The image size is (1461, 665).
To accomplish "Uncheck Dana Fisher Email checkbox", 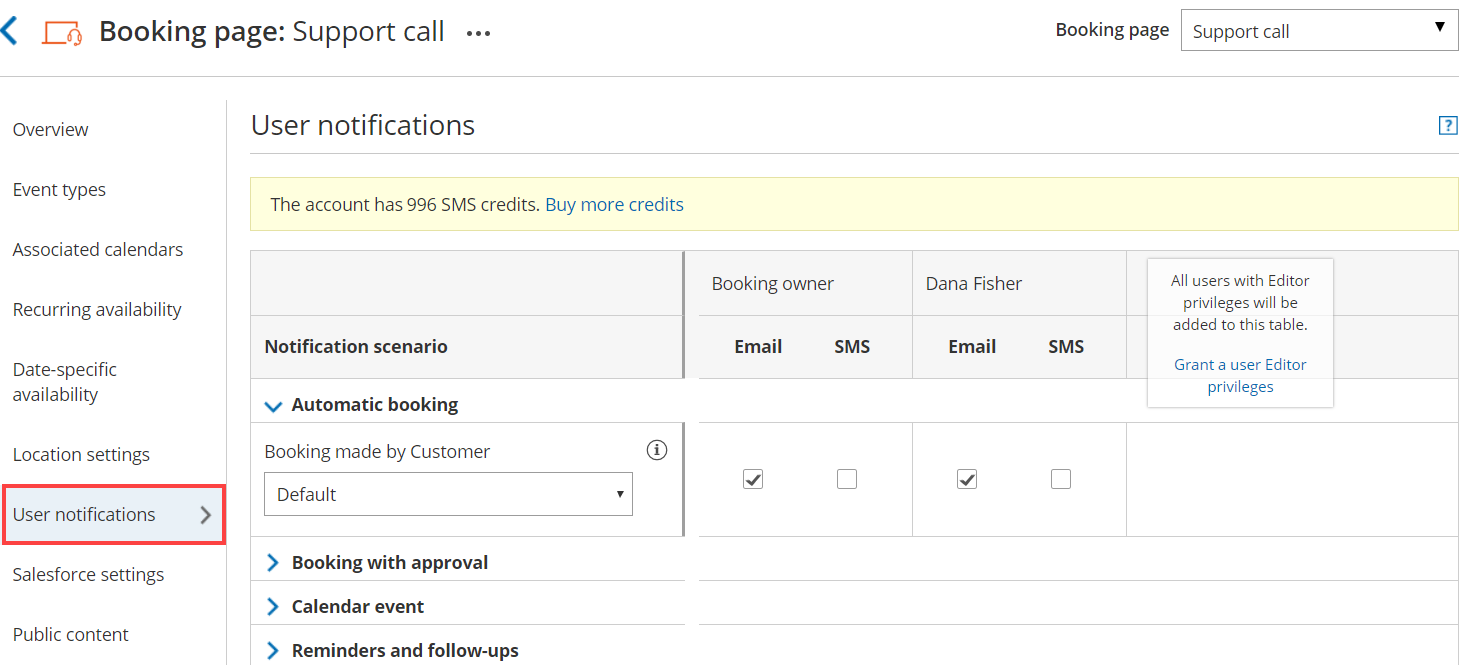I will click(967, 479).
